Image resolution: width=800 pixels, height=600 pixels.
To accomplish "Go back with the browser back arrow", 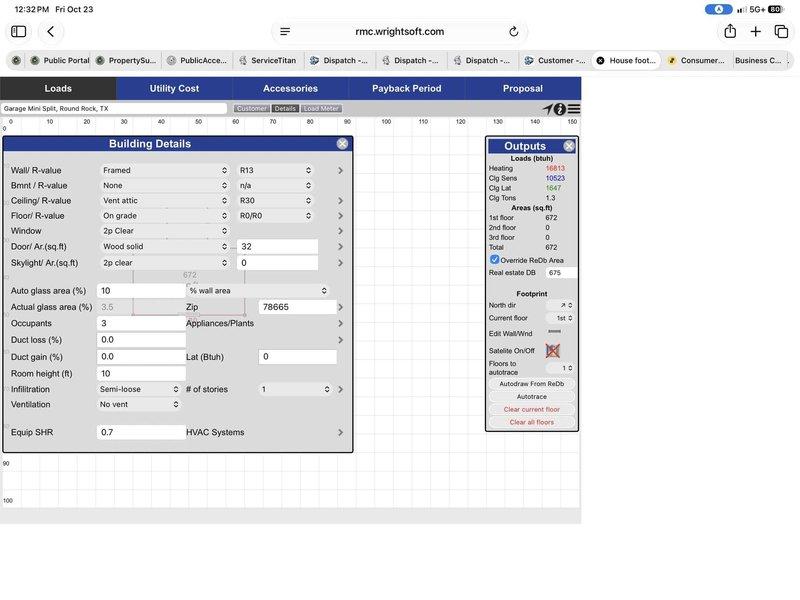I will point(51,32).
